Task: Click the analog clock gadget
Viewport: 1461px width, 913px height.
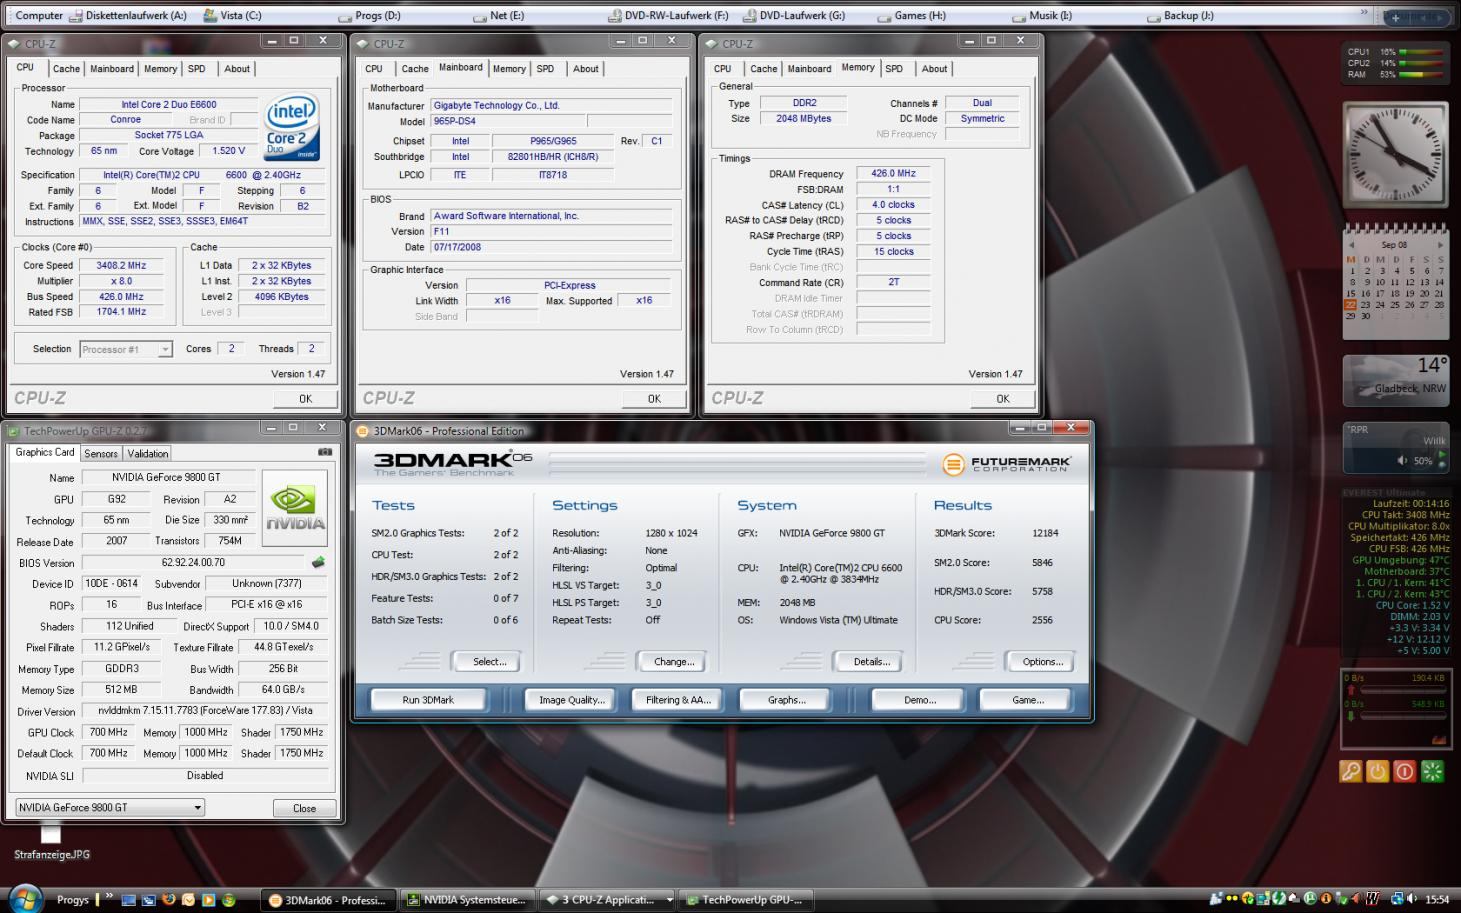Action: [x=1394, y=153]
